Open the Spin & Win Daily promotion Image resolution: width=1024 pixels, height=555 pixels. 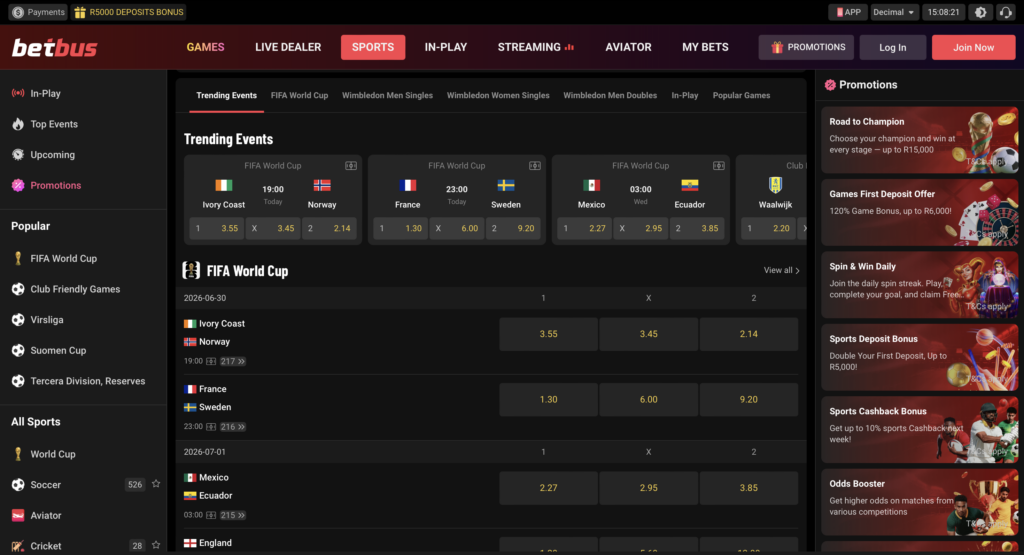920,285
